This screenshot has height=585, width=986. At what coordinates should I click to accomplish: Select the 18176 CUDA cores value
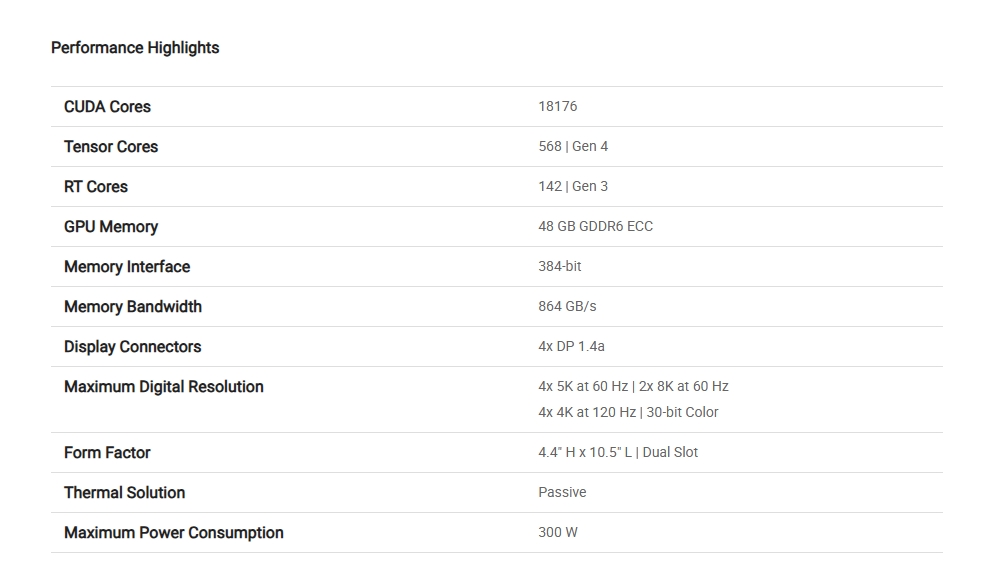point(557,106)
